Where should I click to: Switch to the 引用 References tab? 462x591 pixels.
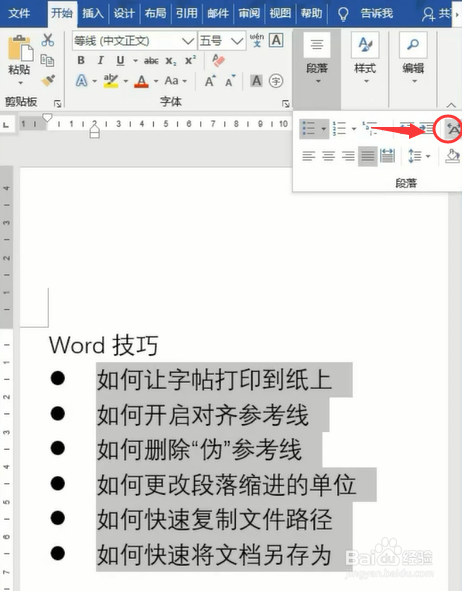[x=187, y=14]
